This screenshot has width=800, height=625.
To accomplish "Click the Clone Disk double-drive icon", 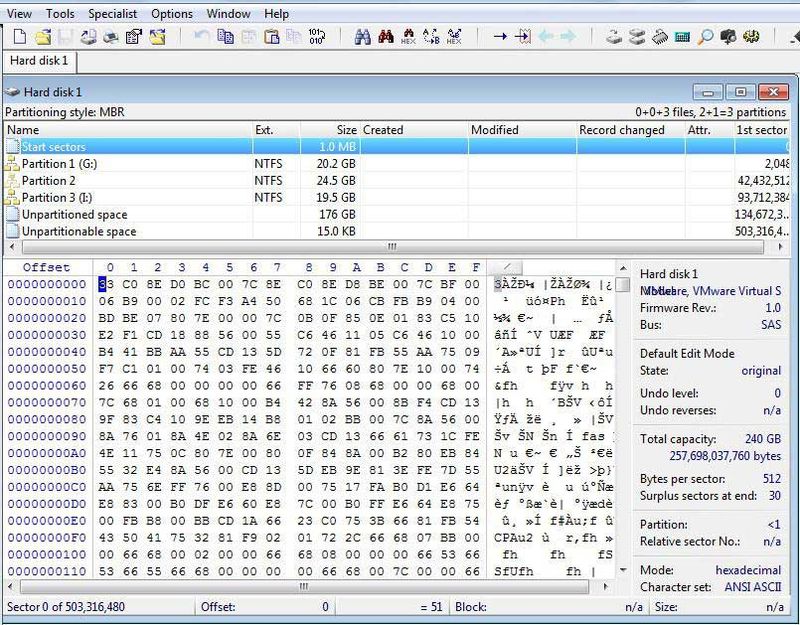I will [637, 36].
